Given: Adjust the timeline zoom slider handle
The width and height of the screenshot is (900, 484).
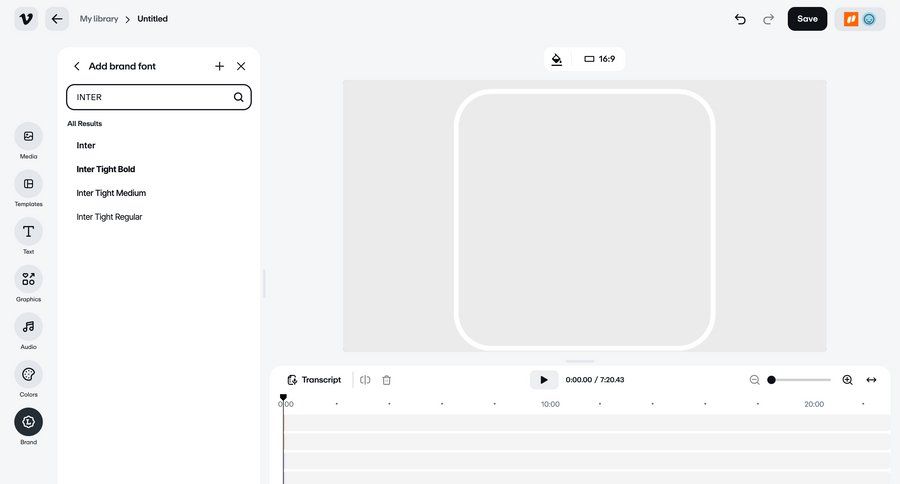Looking at the screenshot, I should (x=771, y=380).
